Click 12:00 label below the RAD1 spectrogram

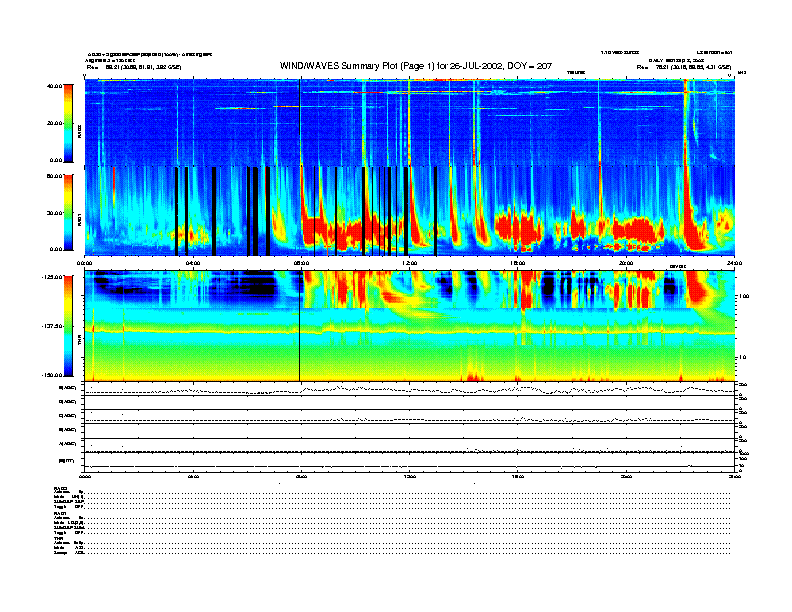(409, 263)
